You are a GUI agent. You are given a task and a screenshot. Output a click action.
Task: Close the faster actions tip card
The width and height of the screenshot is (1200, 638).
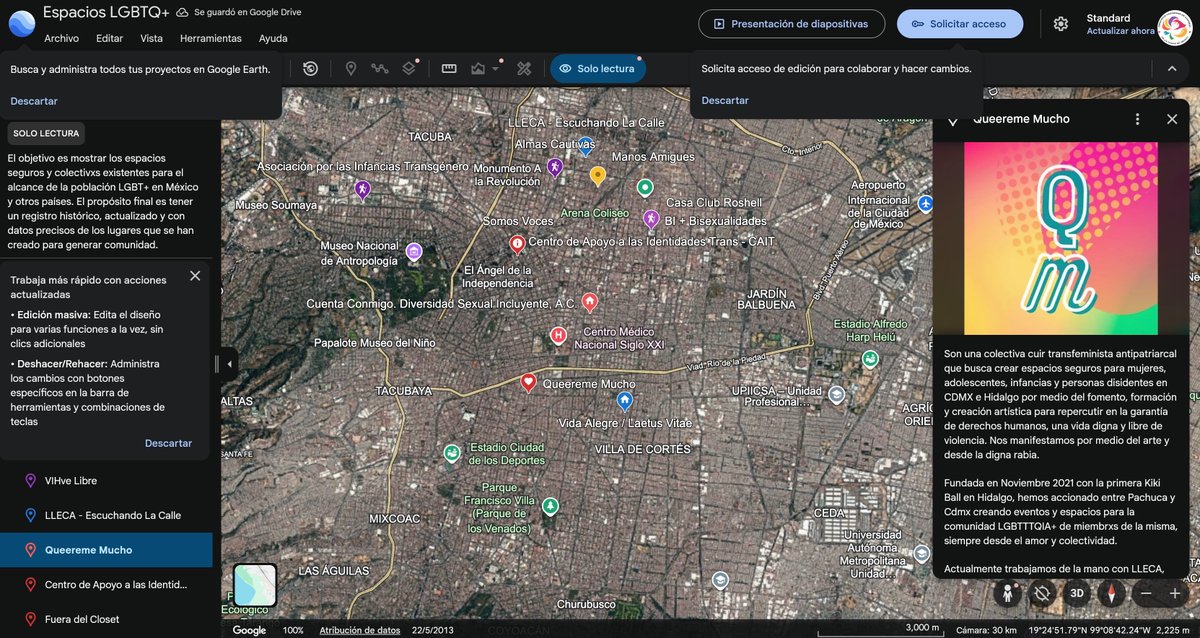click(195, 276)
